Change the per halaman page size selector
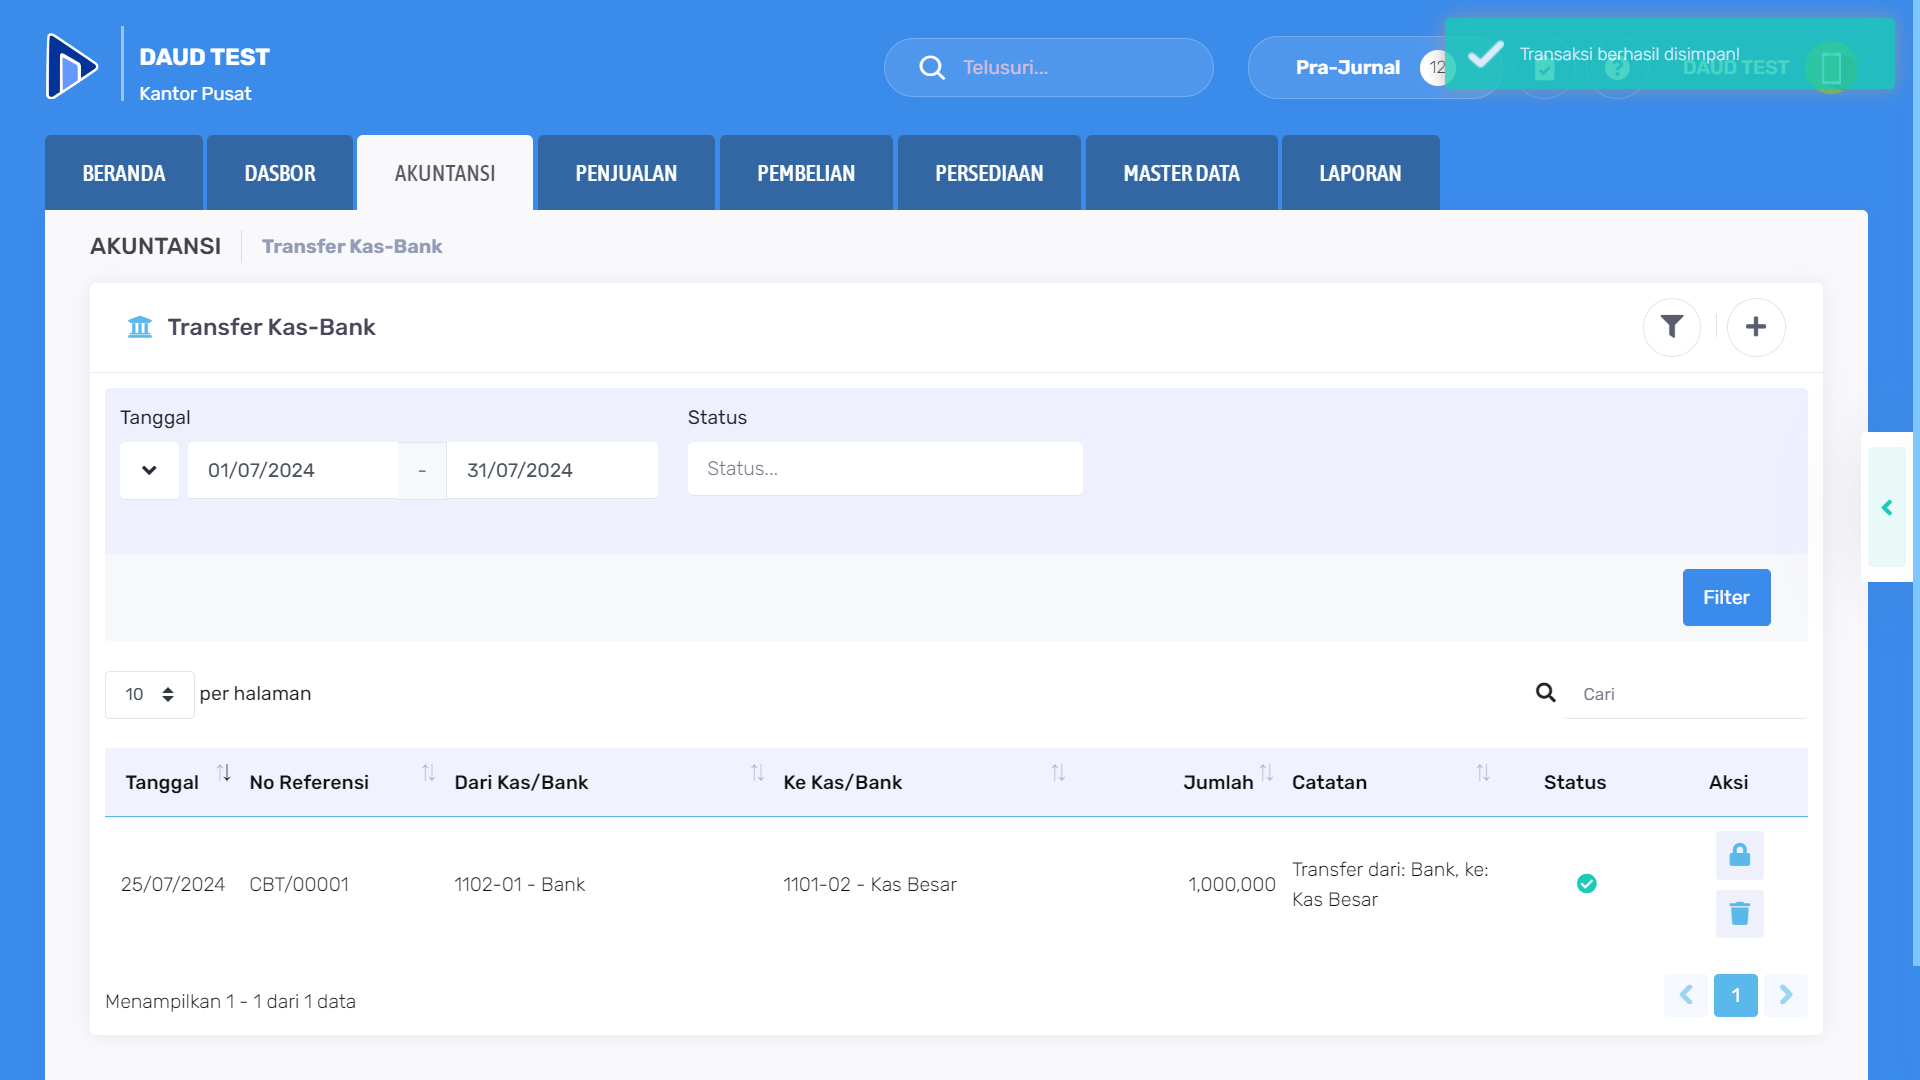 pos(149,694)
